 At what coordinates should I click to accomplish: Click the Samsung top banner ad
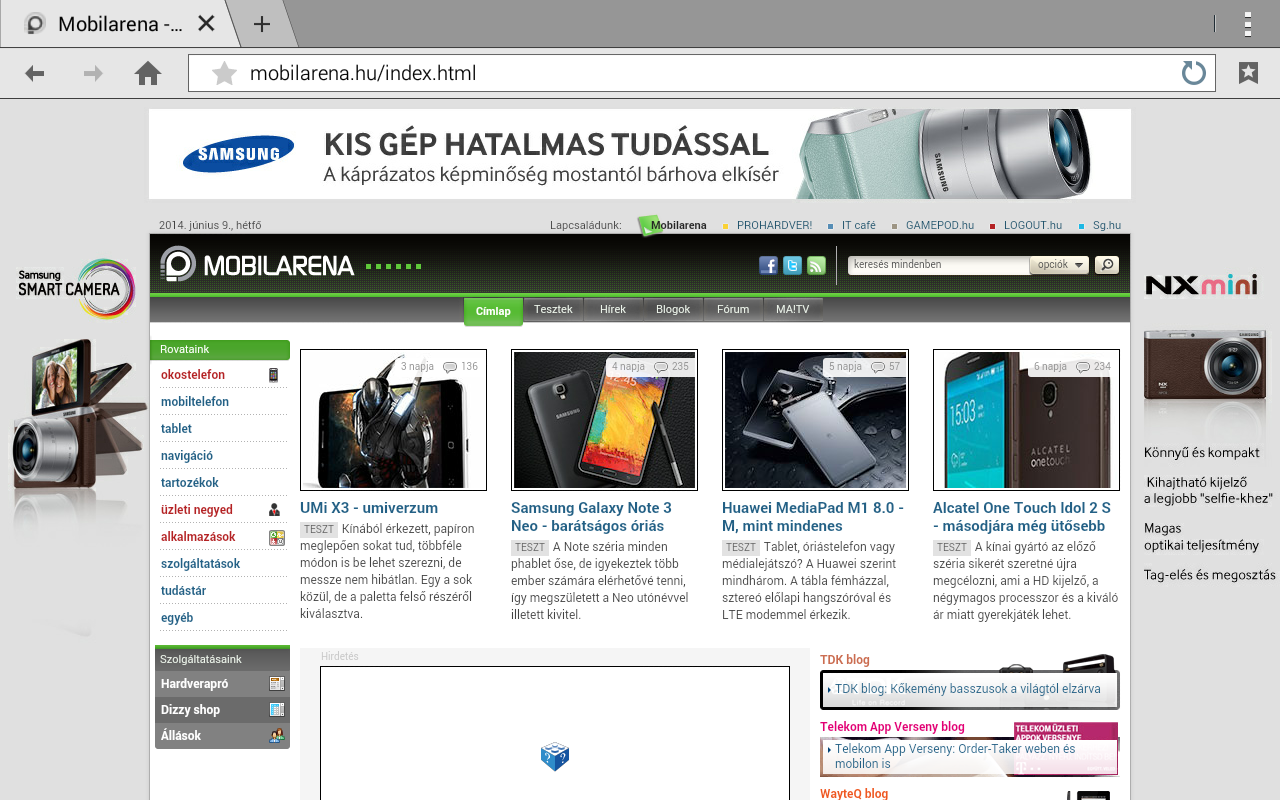pos(640,154)
